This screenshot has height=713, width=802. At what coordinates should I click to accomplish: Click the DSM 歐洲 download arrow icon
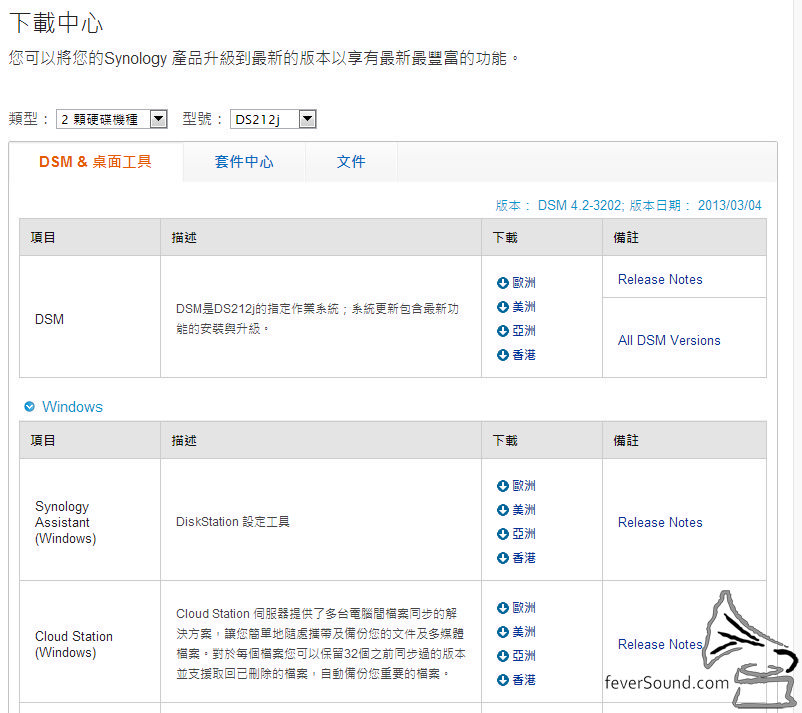click(502, 283)
